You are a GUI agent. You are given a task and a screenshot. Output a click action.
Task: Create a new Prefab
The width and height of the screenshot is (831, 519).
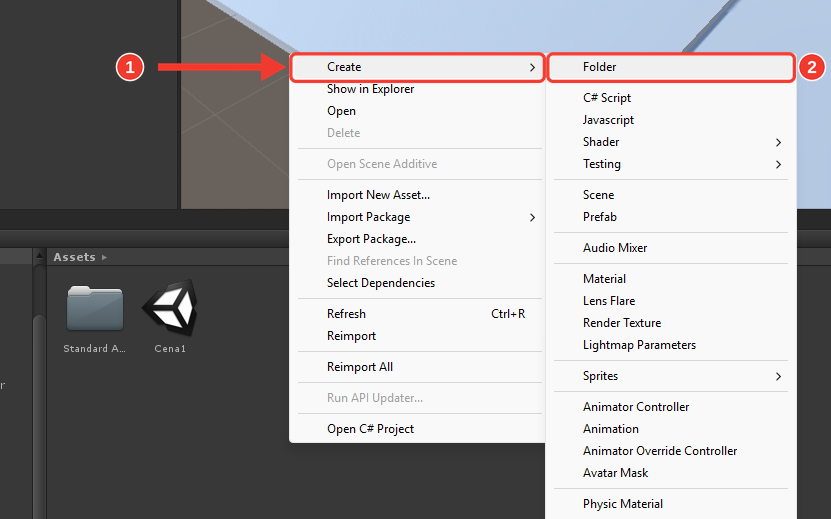point(671,217)
